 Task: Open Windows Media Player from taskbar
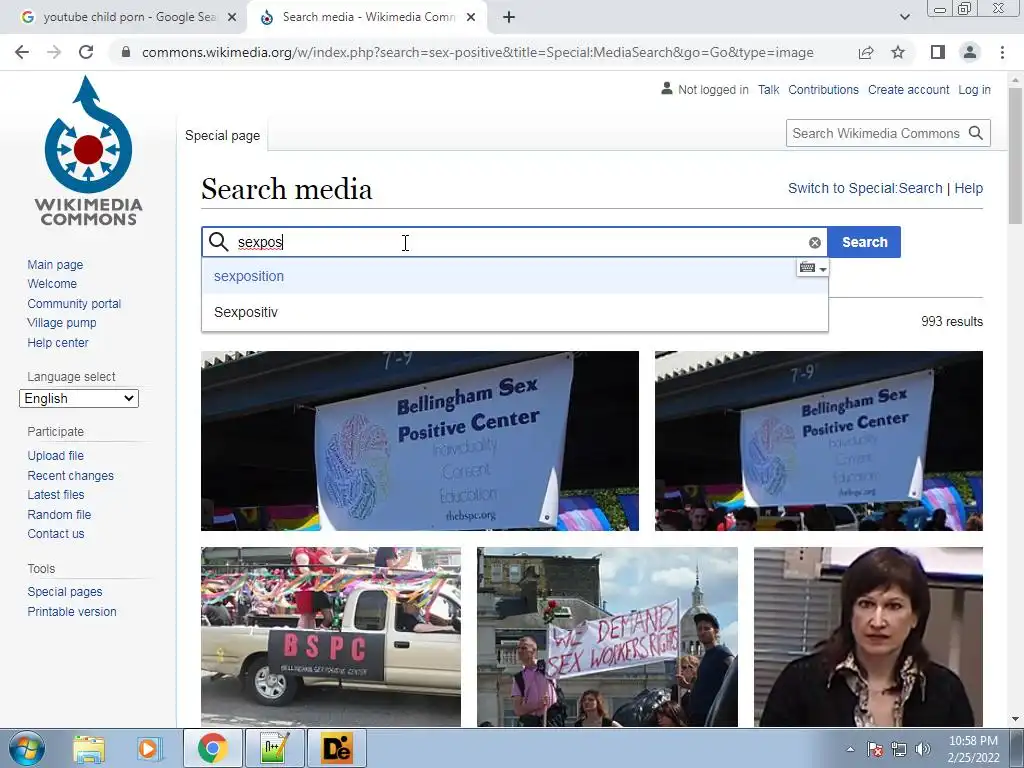[149, 748]
